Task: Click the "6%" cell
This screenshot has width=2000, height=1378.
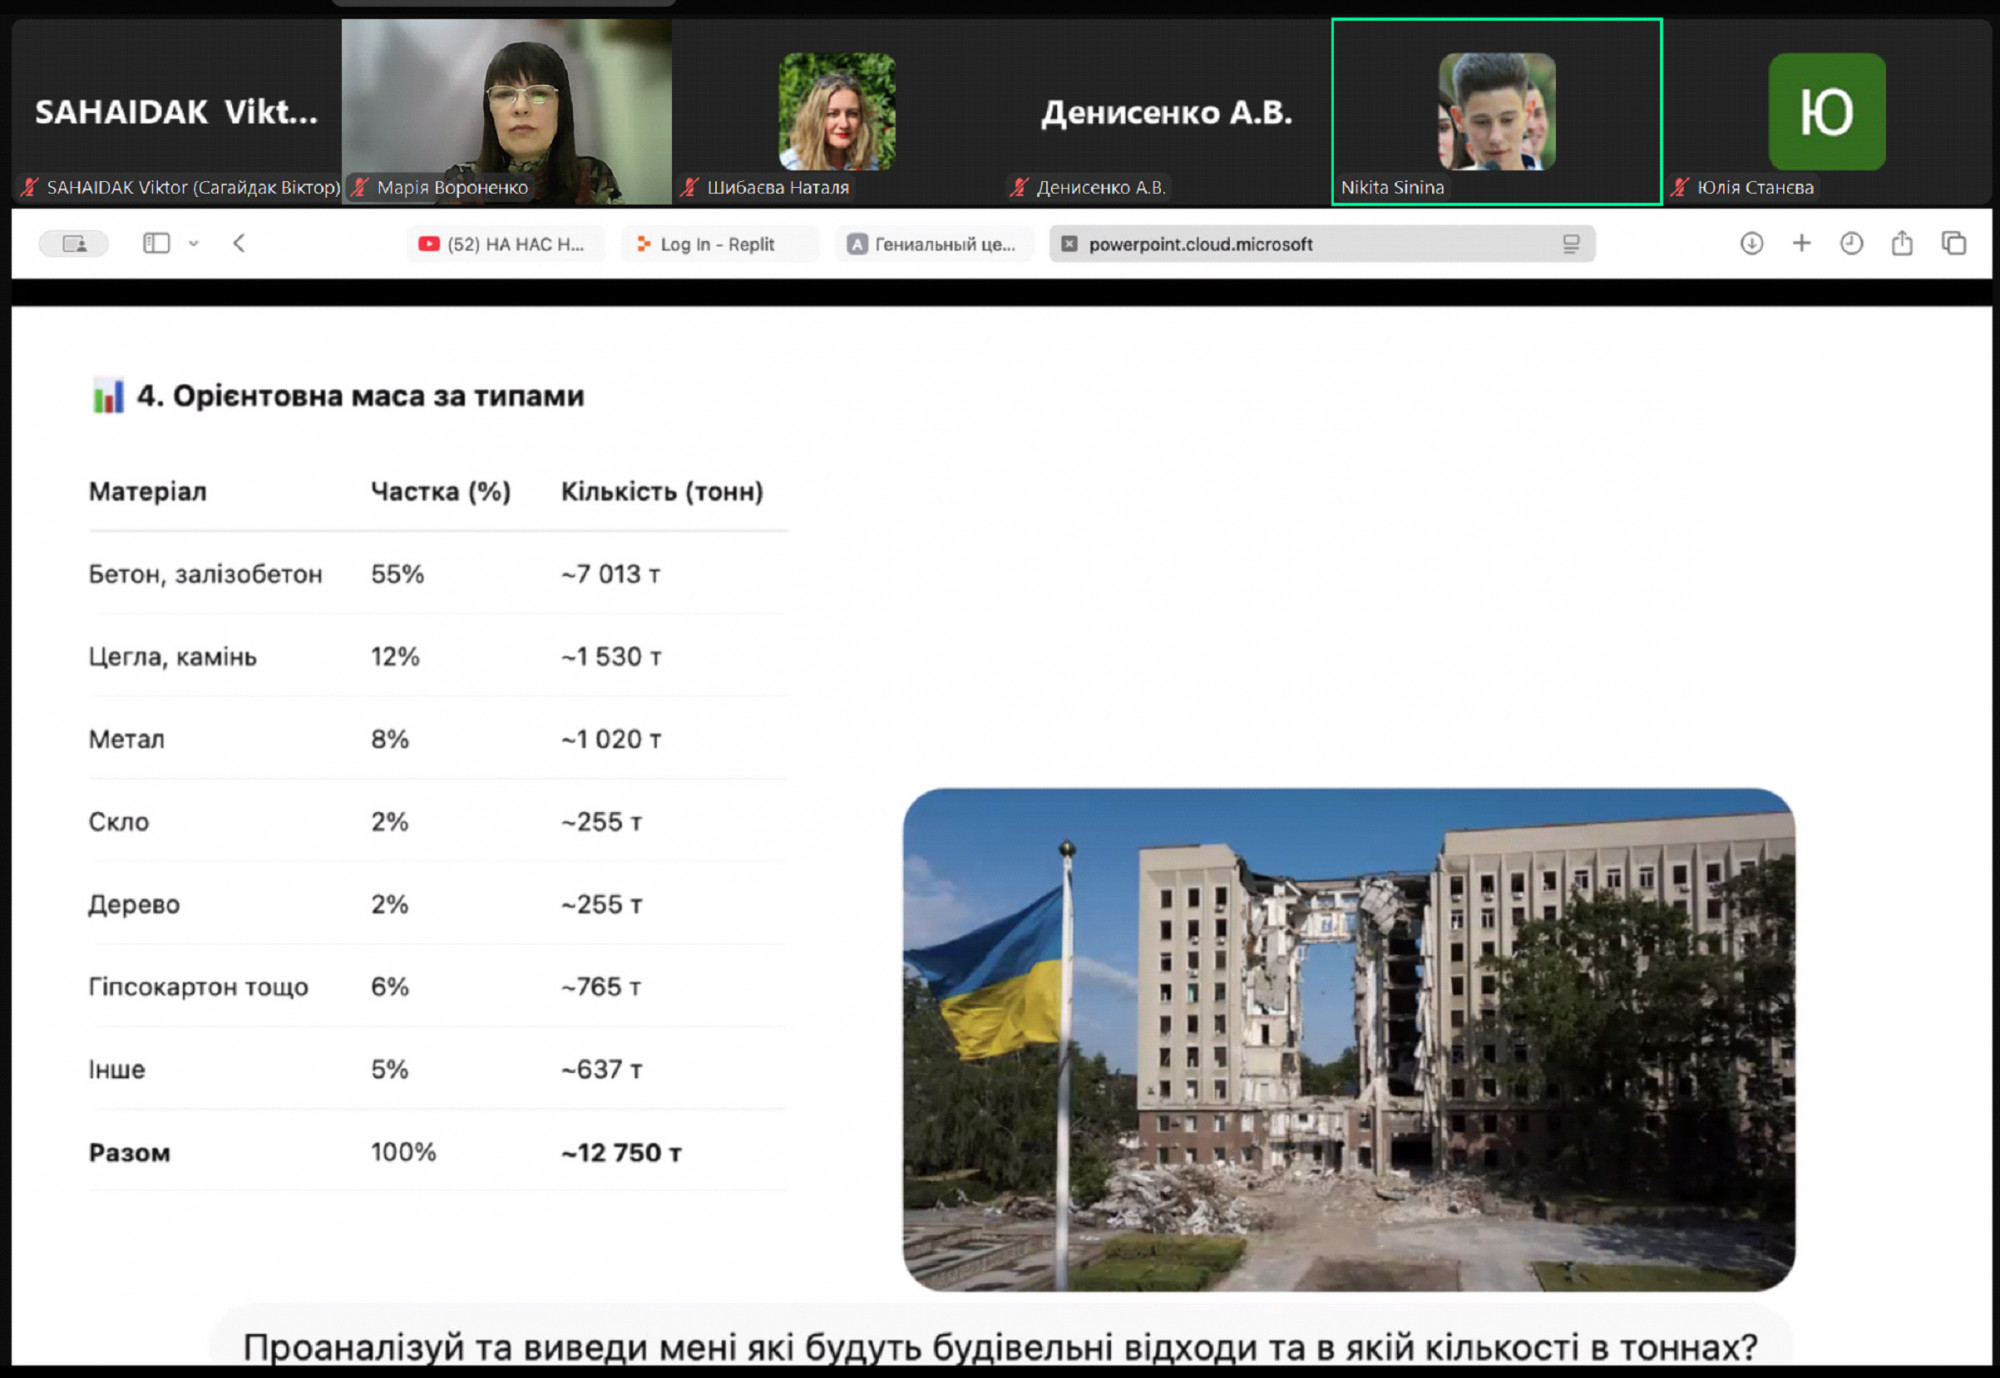Action: point(390,987)
